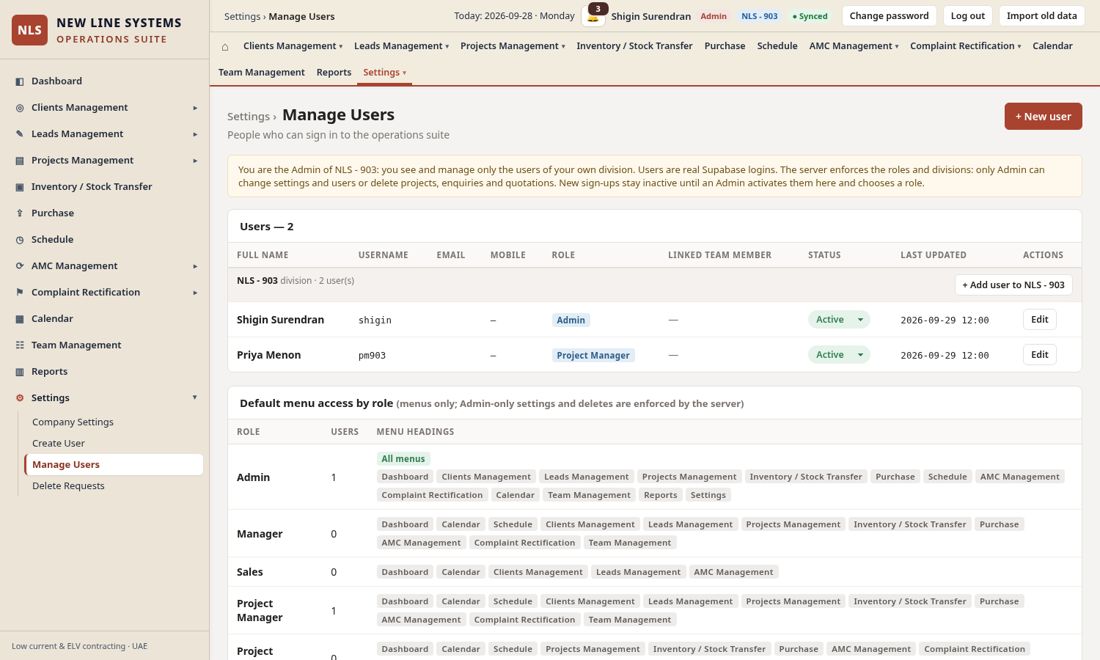Image resolution: width=1100 pixels, height=660 pixels.
Task: Click the Project Manager role tag for Priya Menon
Action: (593, 356)
